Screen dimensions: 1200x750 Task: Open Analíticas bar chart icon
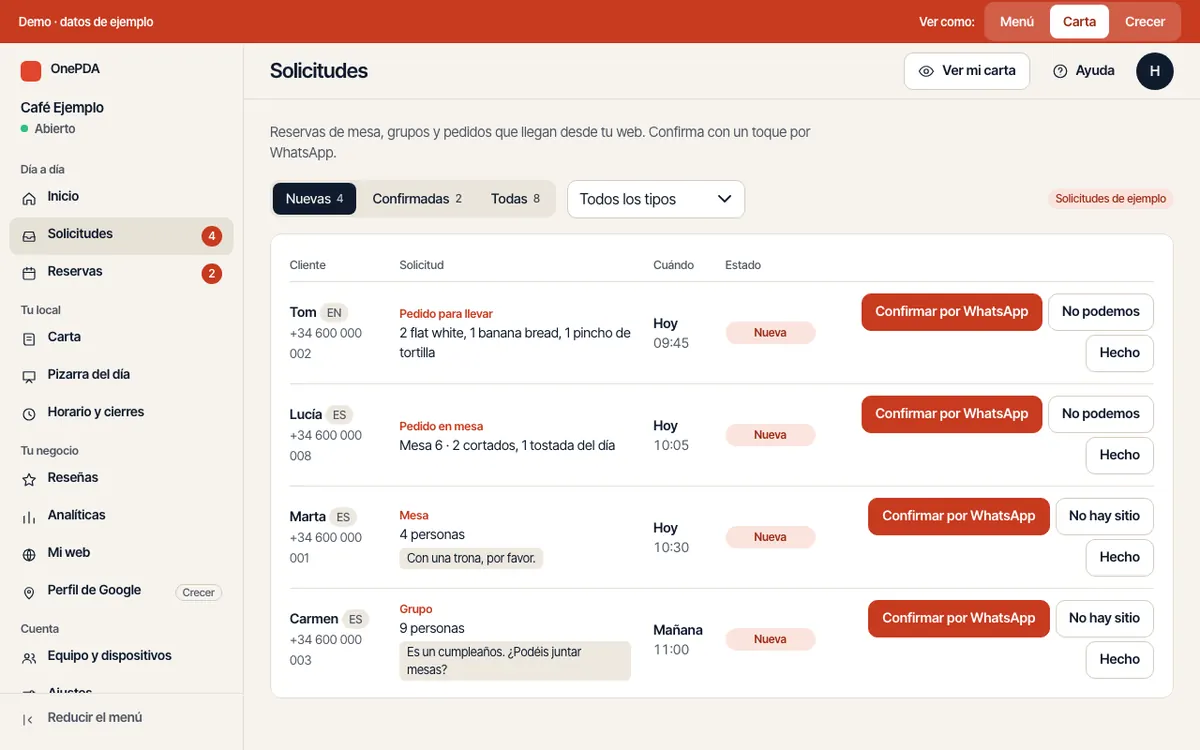pos(29,517)
